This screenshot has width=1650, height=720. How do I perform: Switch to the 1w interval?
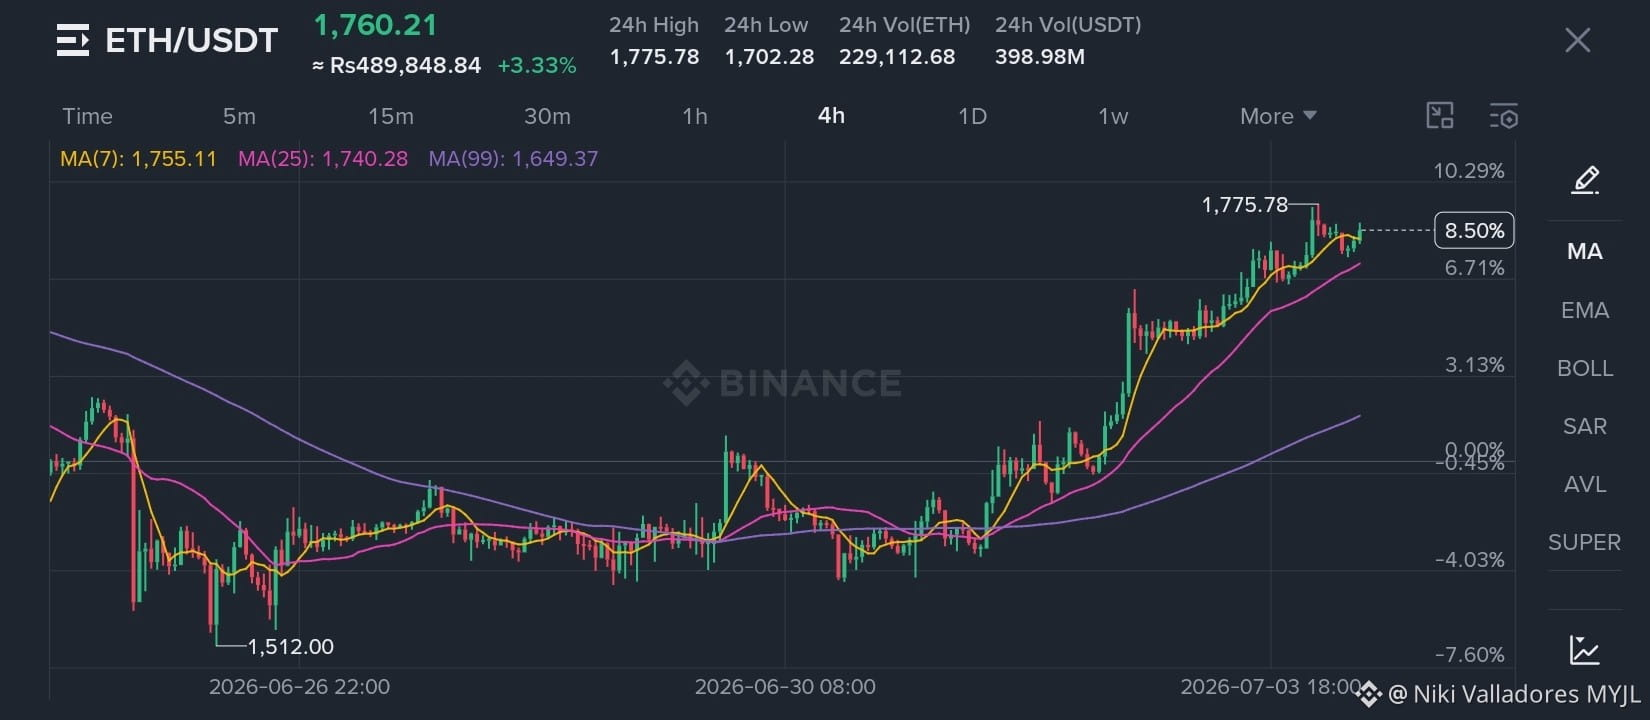pyautogui.click(x=1113, y=116)
